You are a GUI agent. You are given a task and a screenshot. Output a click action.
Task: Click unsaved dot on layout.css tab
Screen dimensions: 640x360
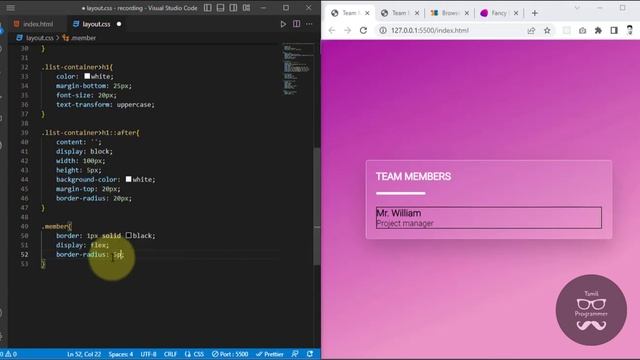tap(119, 24)
